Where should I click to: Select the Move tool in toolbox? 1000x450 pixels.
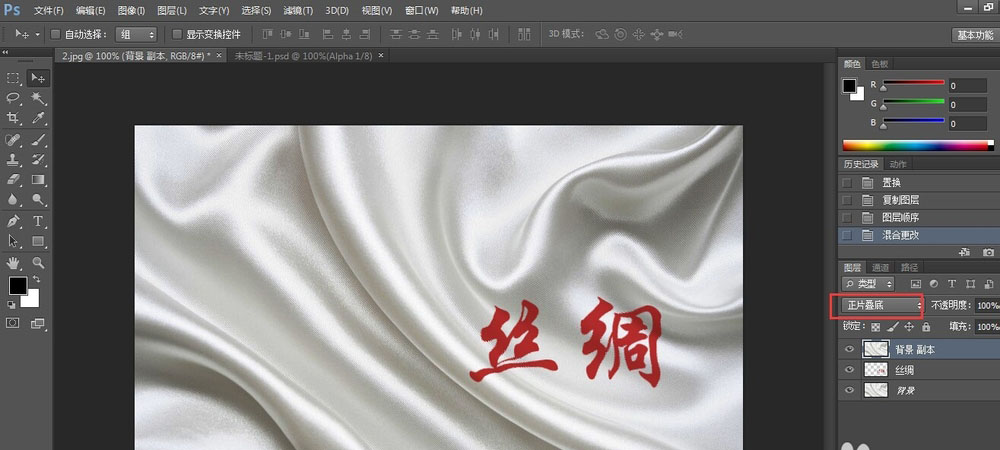(38, 78)
